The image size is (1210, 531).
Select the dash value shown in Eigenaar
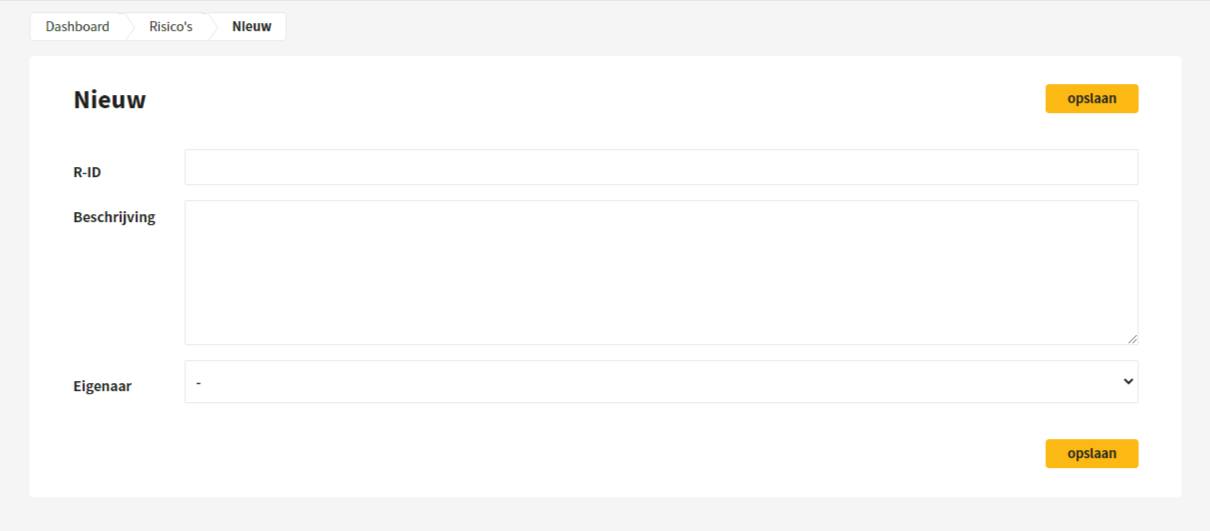click(199, 382)
